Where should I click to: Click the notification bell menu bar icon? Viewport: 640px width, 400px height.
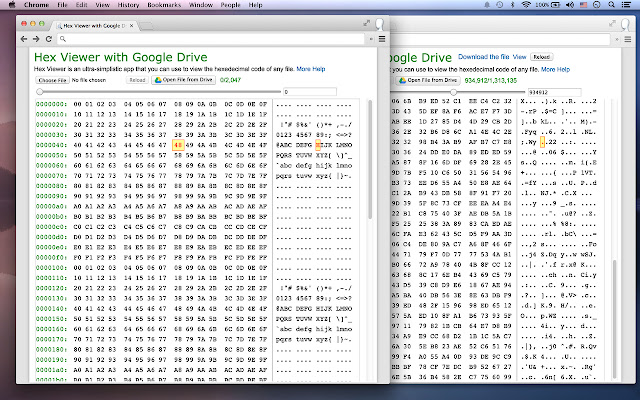[x=487, y=5]
